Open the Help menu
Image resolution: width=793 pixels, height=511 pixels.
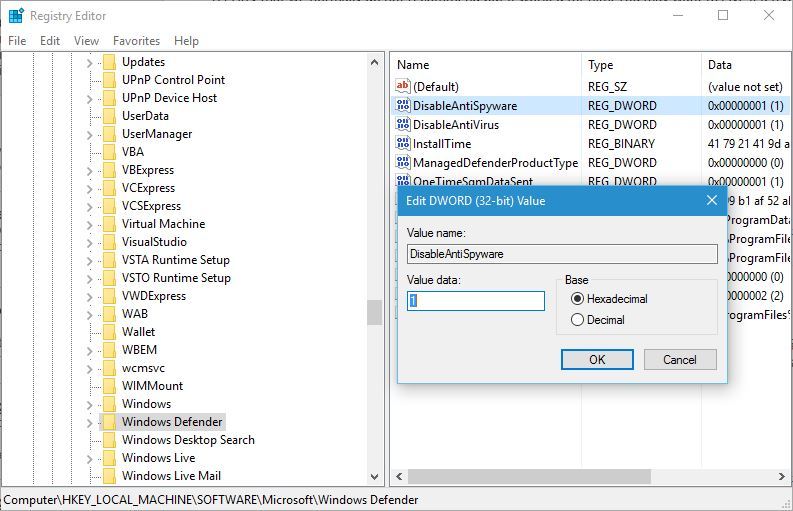(x=186, y=40)
